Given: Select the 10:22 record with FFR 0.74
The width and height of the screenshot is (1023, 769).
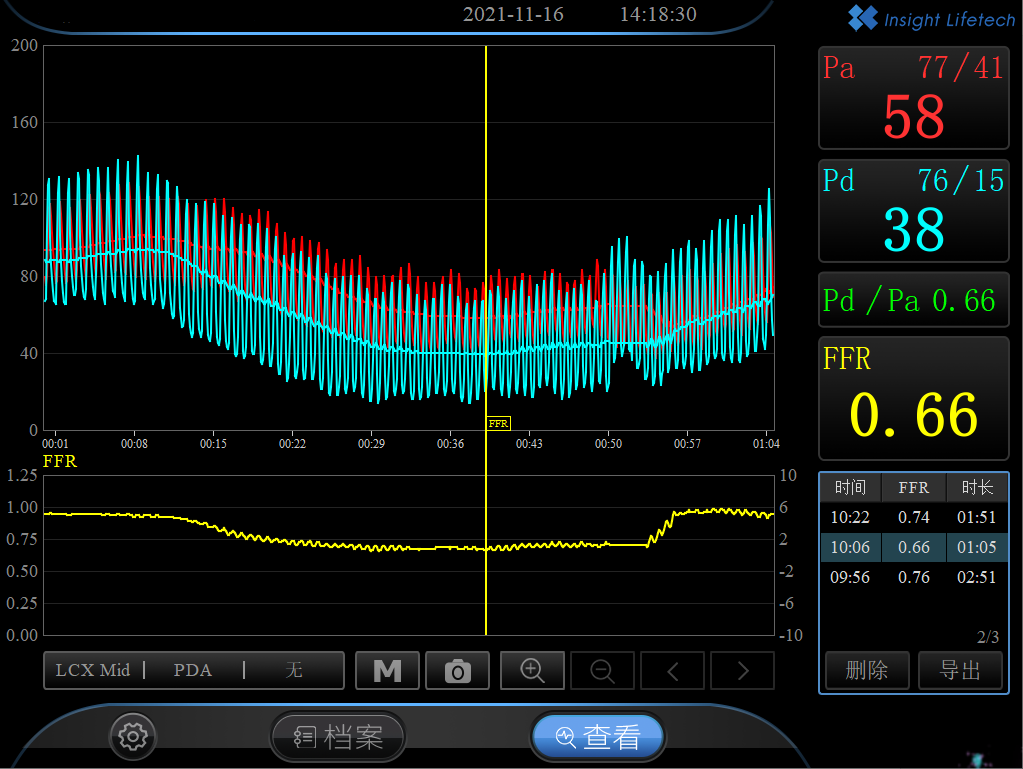Looking at the screenshot, I should coord(912,517).
